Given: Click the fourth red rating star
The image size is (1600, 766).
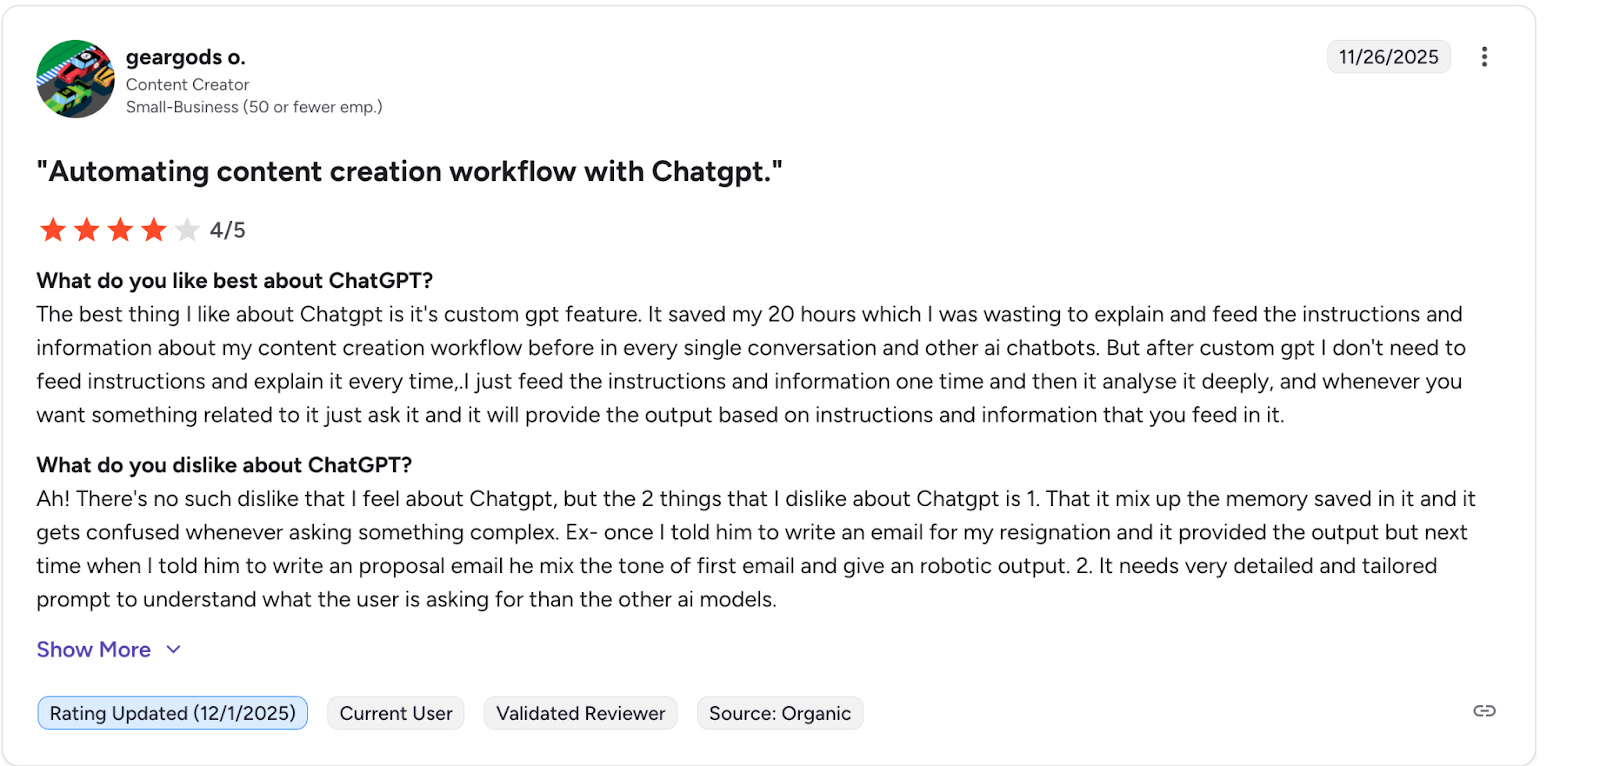Looking at the screenshot, I should [x=153, y=229].
